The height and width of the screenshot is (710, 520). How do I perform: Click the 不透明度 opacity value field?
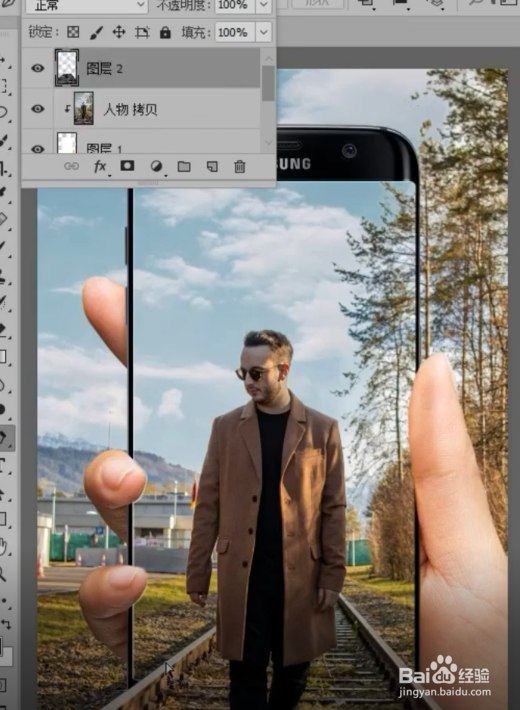point(234,5)
